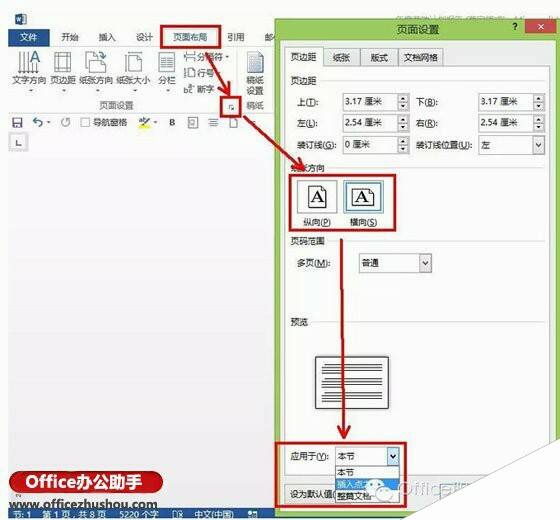Open the 页边距 margins ribbon button
This screenshot has width=560, height=520.
[x=63, y=71]
